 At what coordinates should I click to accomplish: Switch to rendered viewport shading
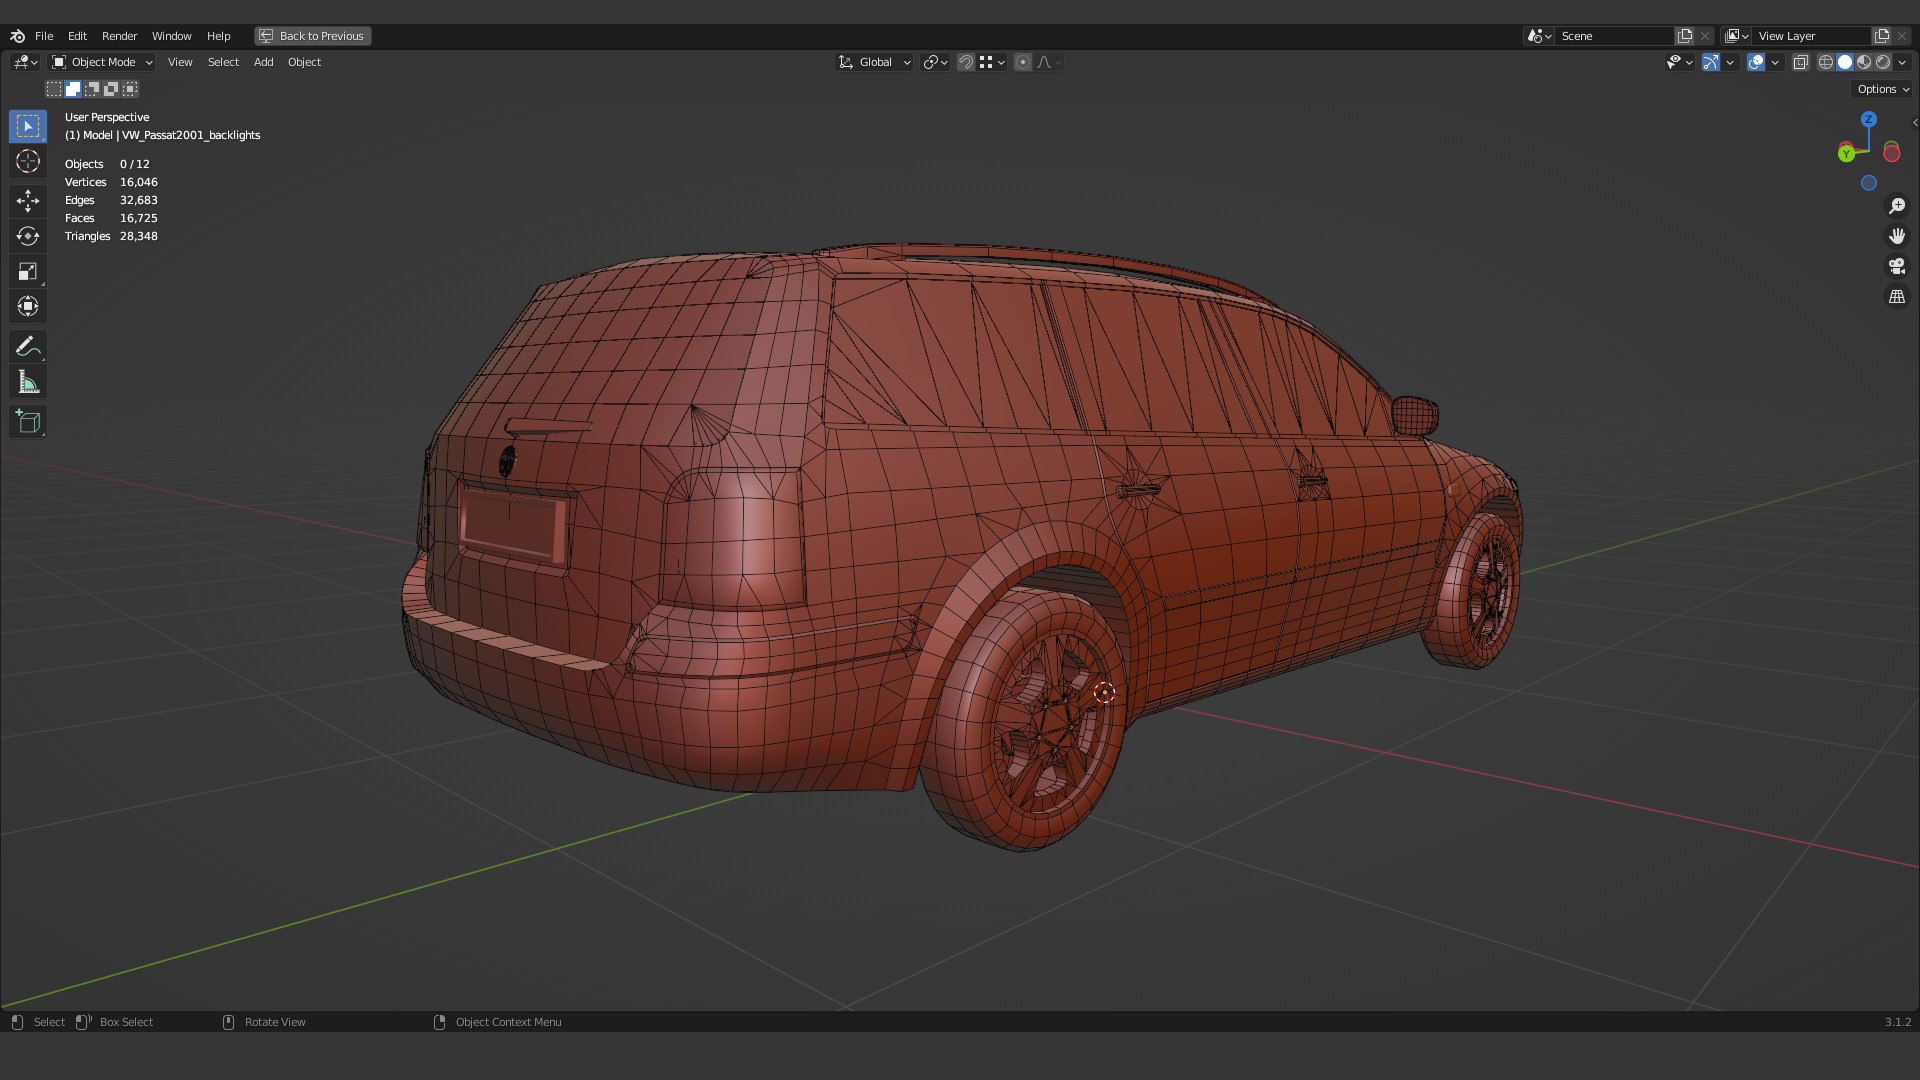click(1883, 62)
